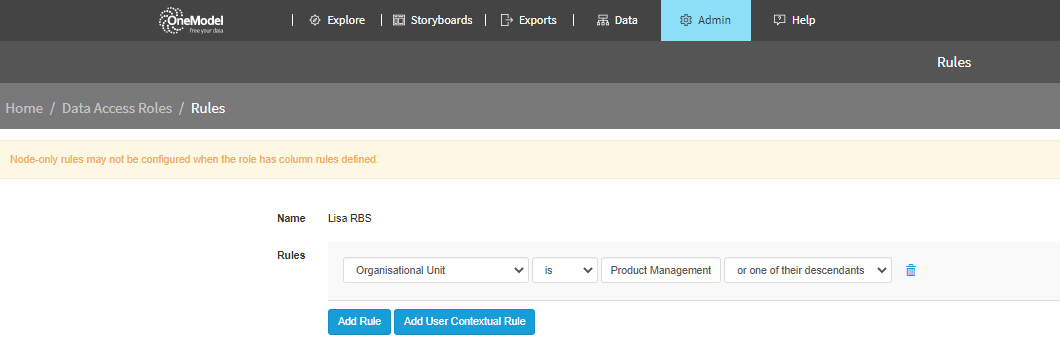The width and height of the screenshot is (1060, 362).
Task: Open the Storyboards menu
Action: coord(433,20)
